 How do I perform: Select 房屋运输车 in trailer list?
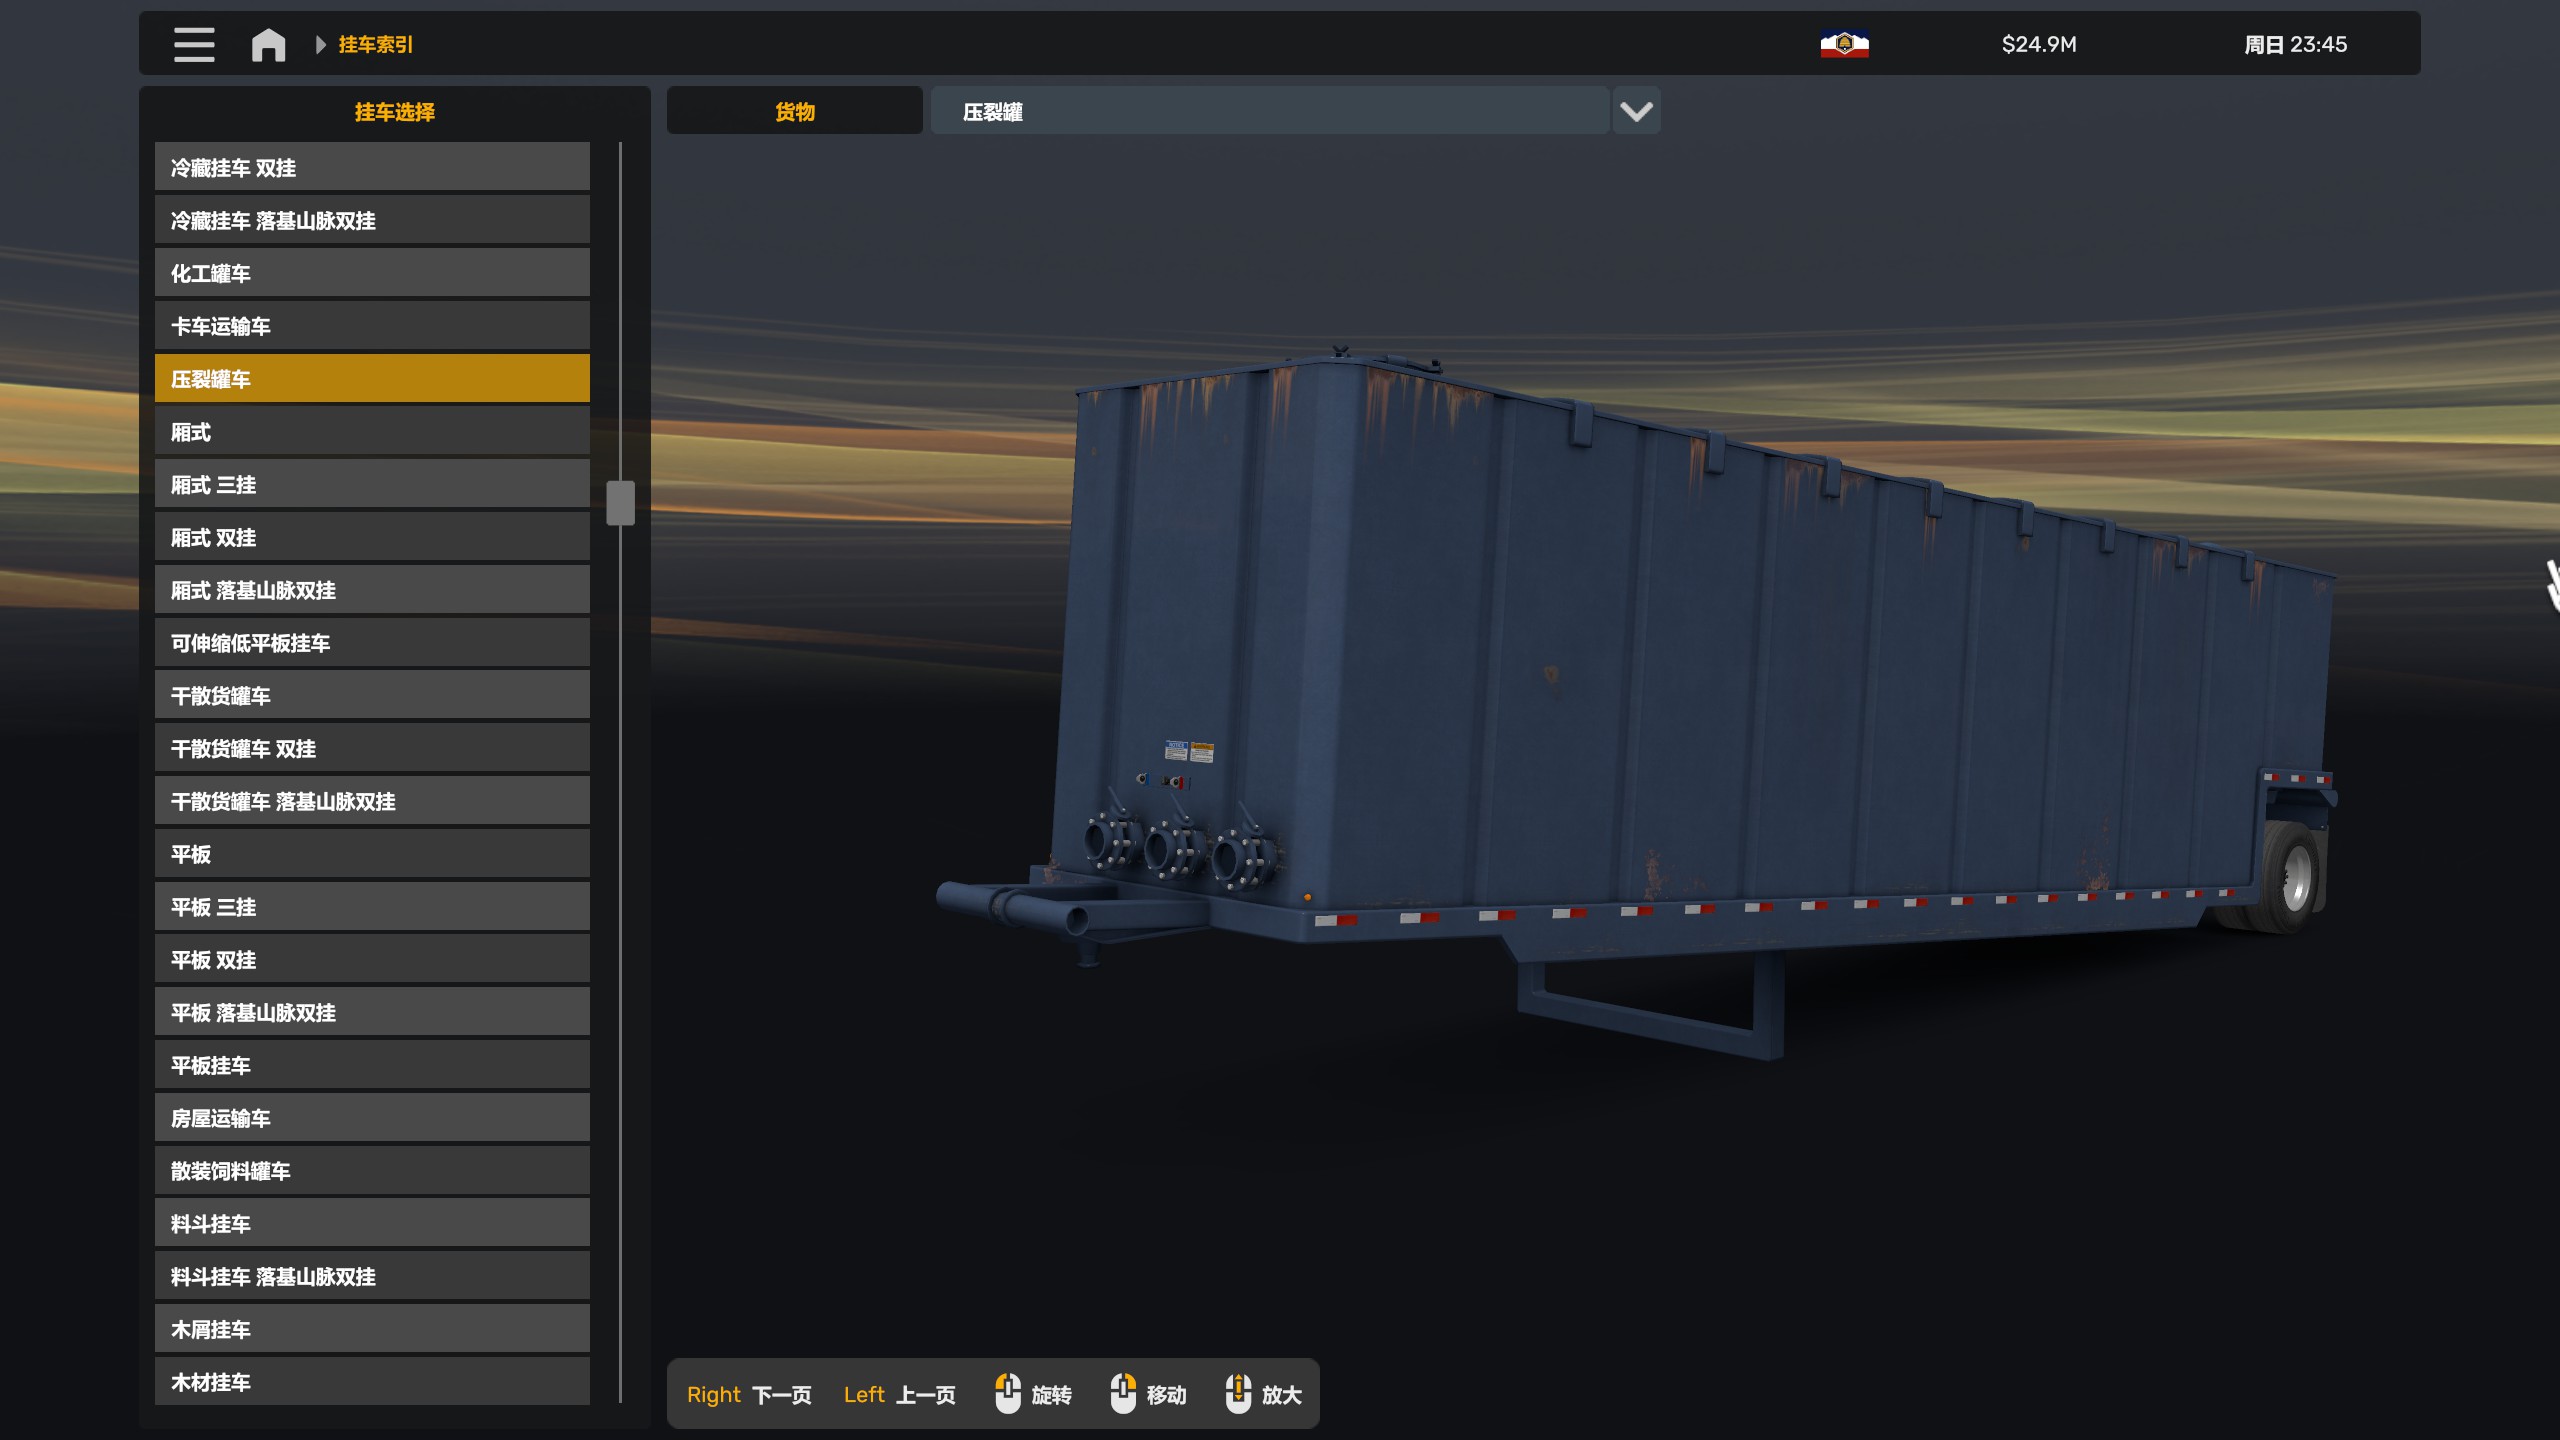(x=372, y=1118)
